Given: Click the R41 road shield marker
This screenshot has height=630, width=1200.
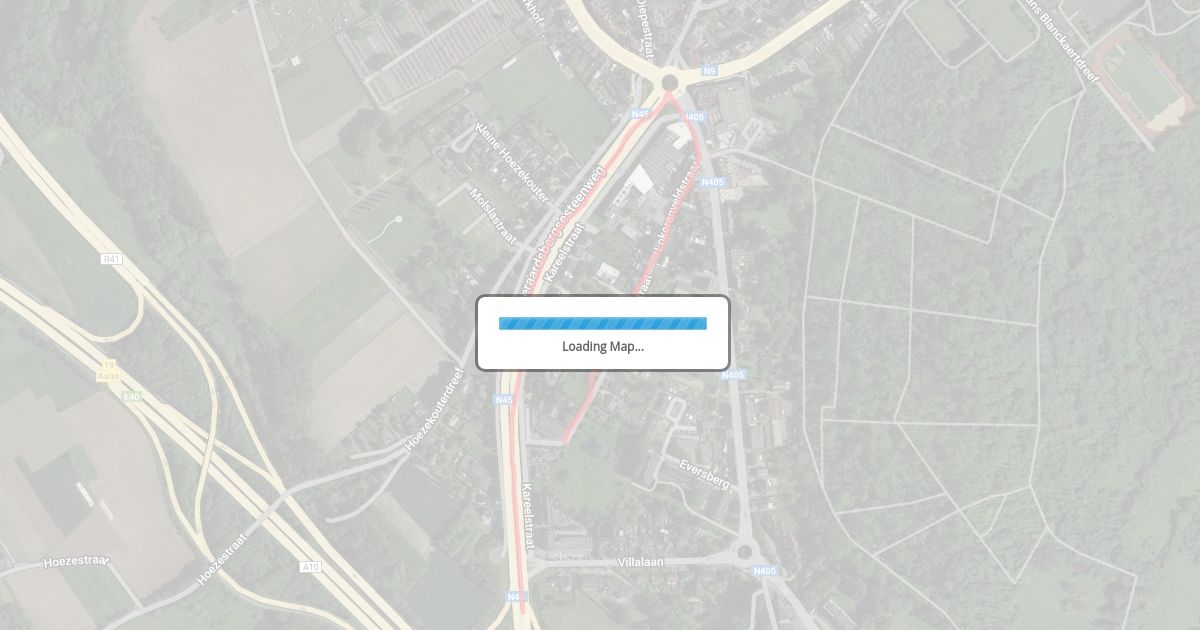Looking at the screenshot, I should [x=112, y=259].
